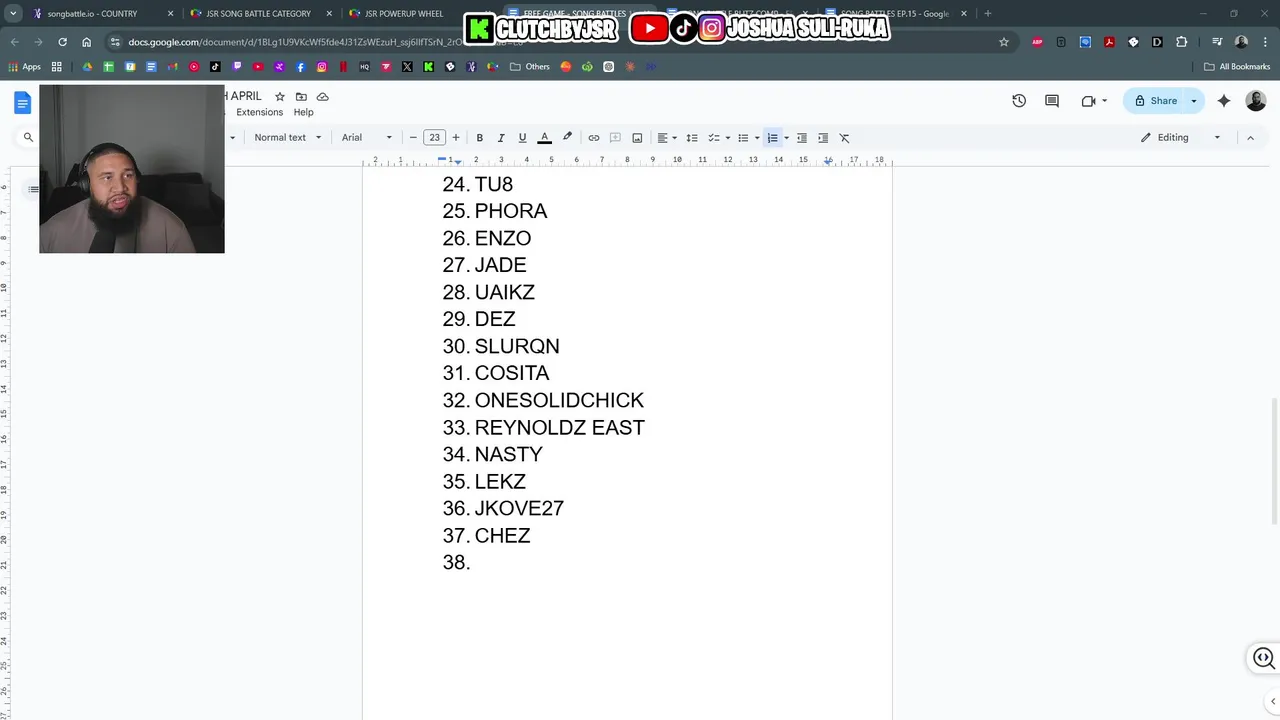Click the increase indent icon
The height and width of the screenshot is (720, 1280).
[823, 138]
